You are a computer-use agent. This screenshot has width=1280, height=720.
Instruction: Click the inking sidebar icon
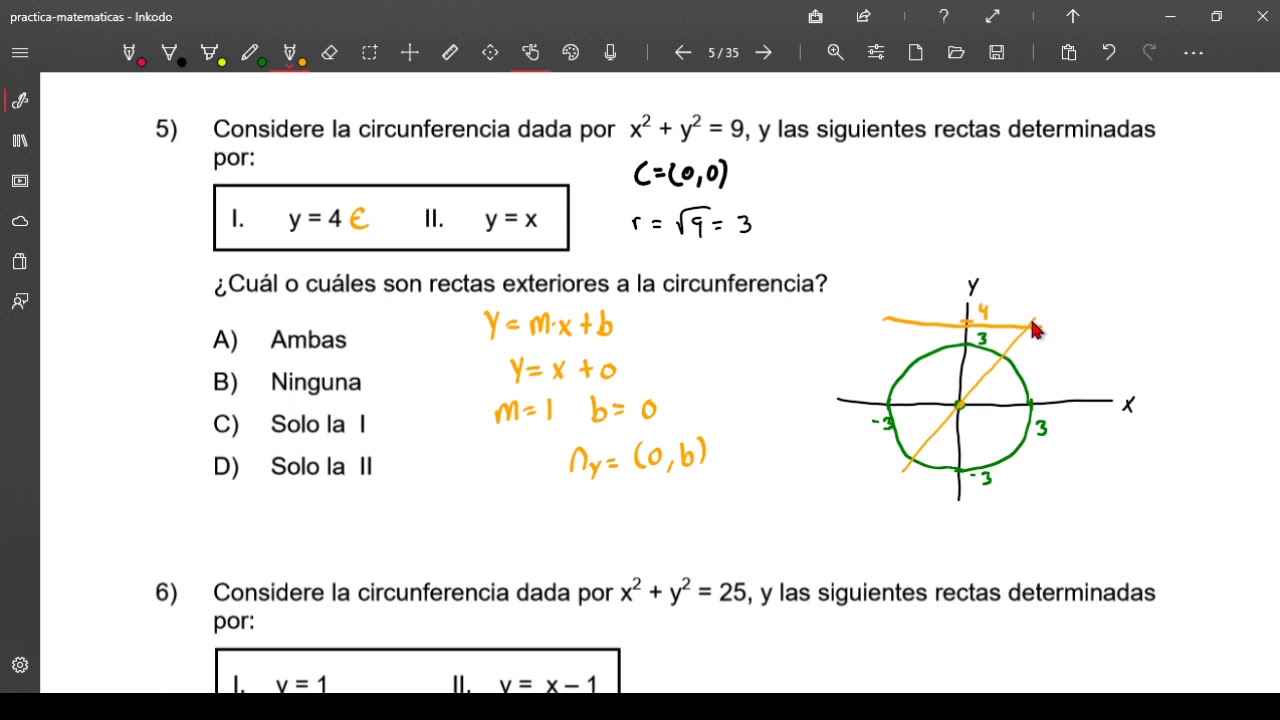(20, 100)
